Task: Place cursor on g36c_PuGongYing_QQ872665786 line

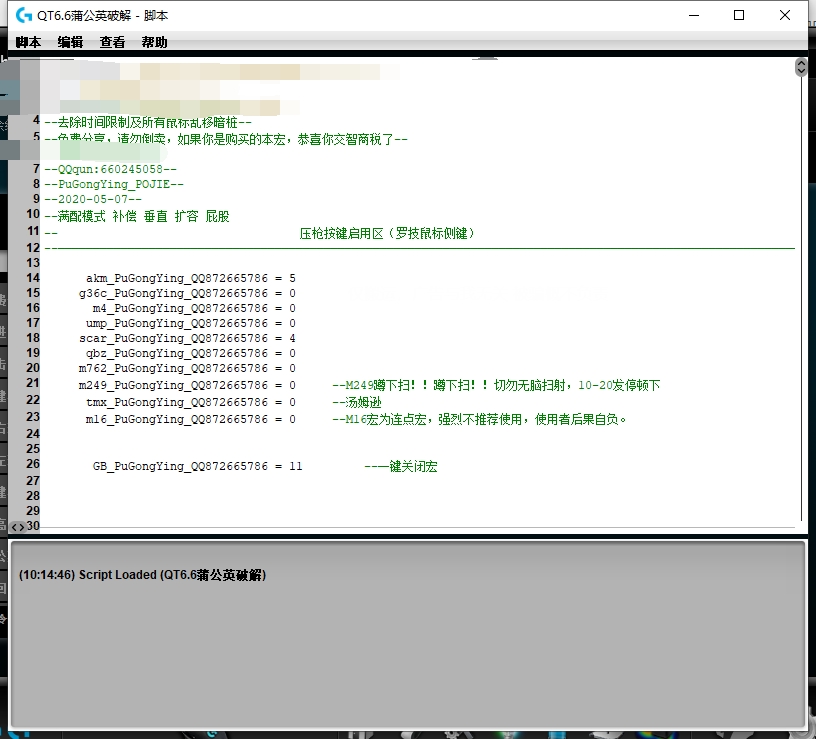Action: pos(187,294)
